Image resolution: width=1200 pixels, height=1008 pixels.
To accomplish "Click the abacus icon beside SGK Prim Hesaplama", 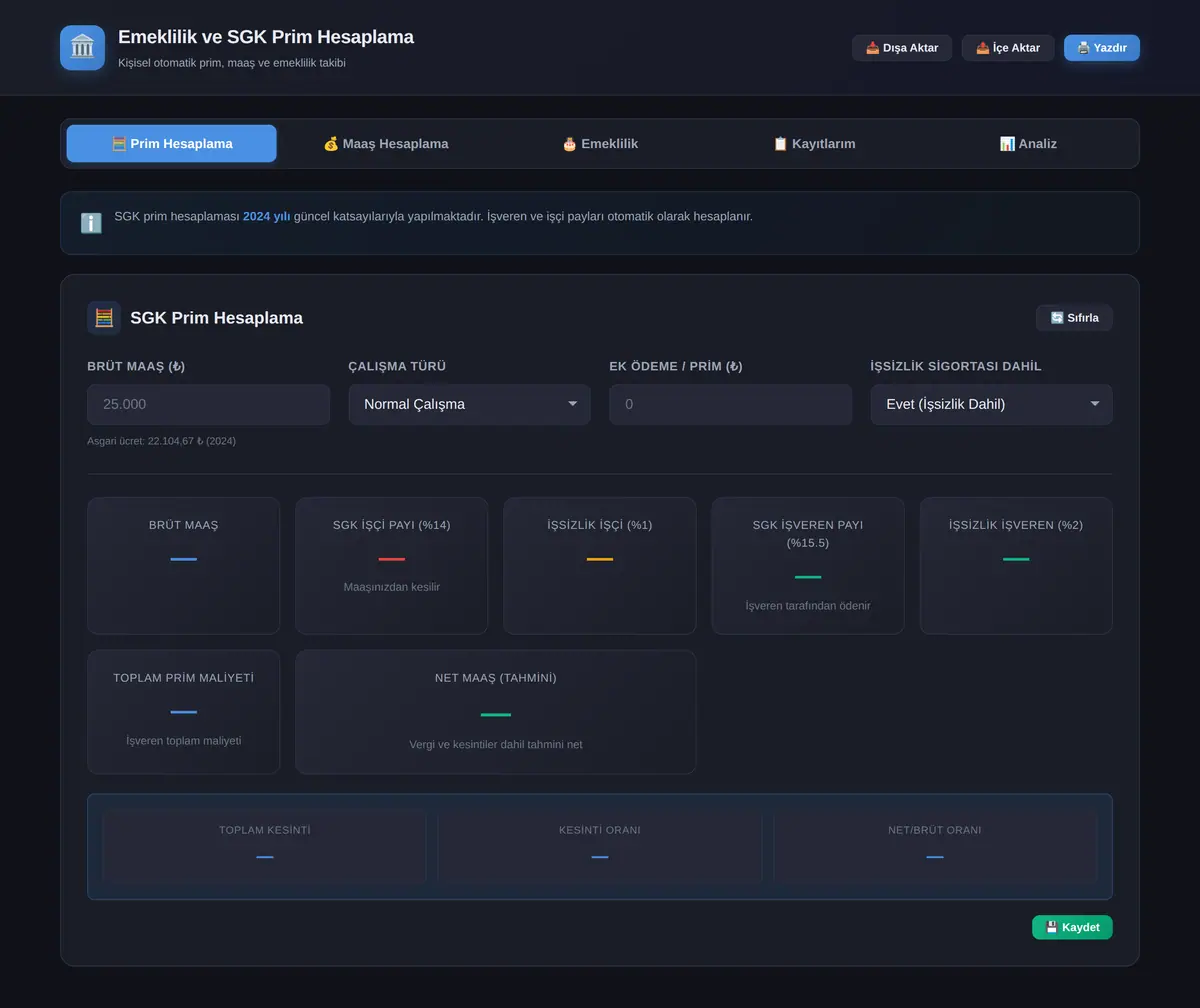I will tap(104, 318).
